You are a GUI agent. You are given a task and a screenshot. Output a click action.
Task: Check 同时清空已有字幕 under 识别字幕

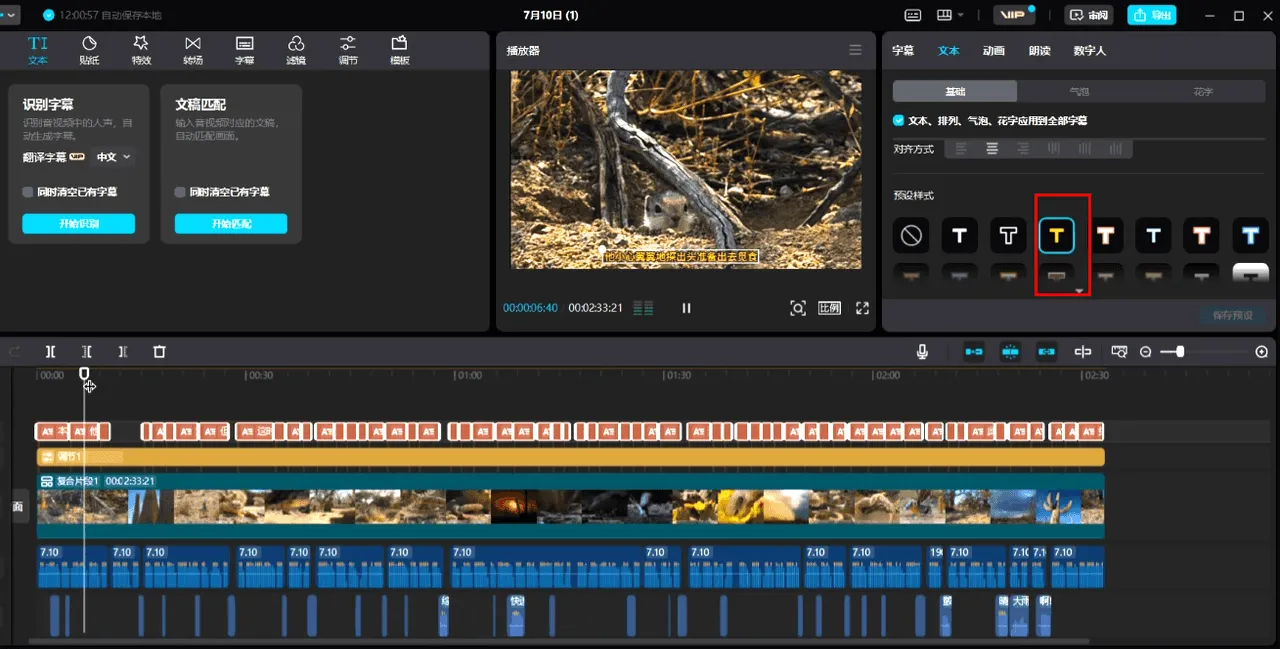pos(28,192)
